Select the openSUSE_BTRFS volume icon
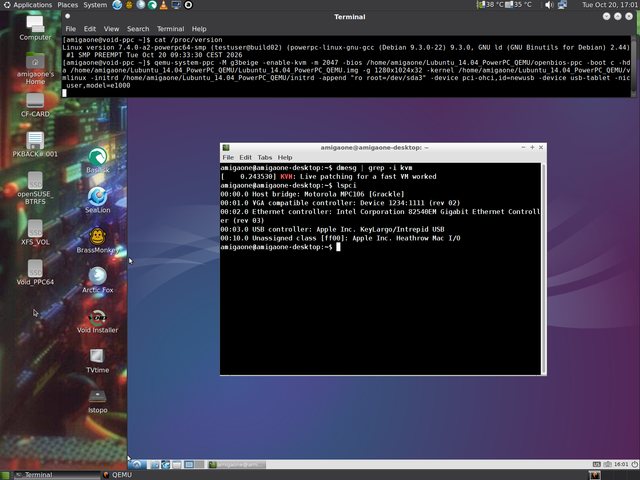The width and height of the screenshot is (640, 480). 35,188
